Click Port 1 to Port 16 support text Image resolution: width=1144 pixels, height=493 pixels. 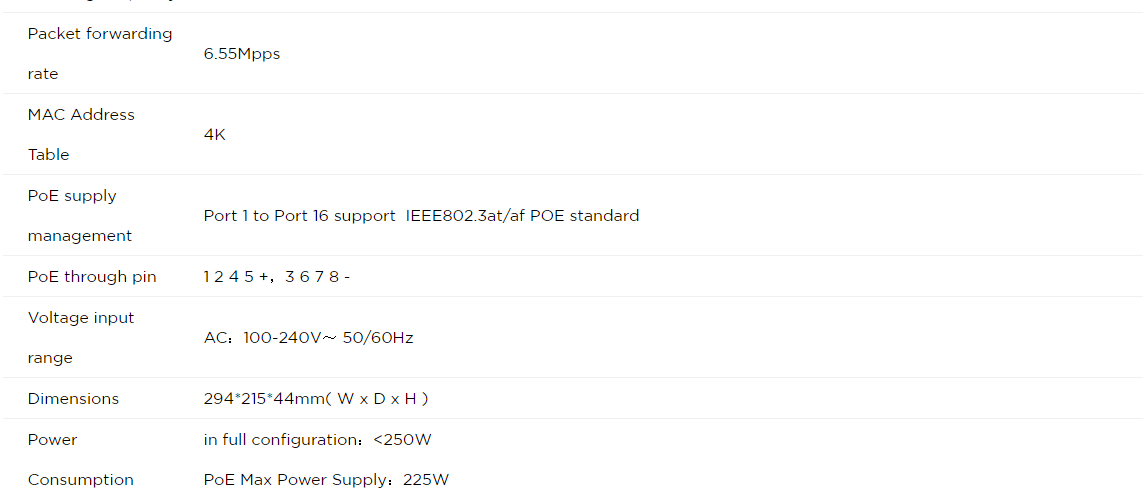[x=300, y=216]
